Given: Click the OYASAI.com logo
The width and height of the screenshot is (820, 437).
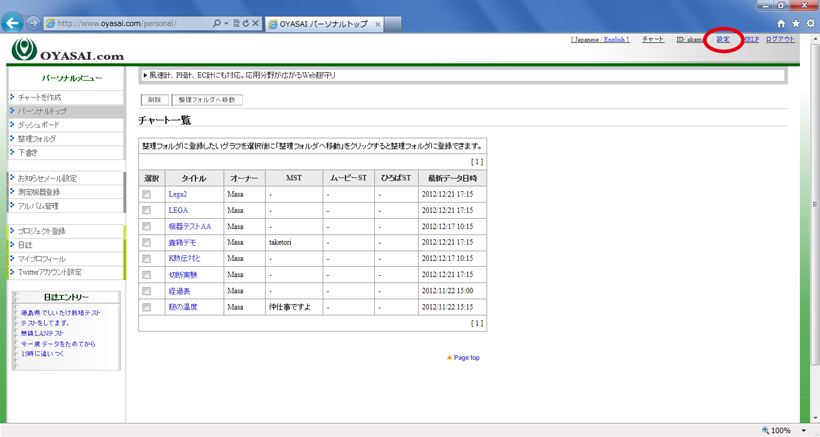Looking at the screenshot, I should [x=67, y=50].
